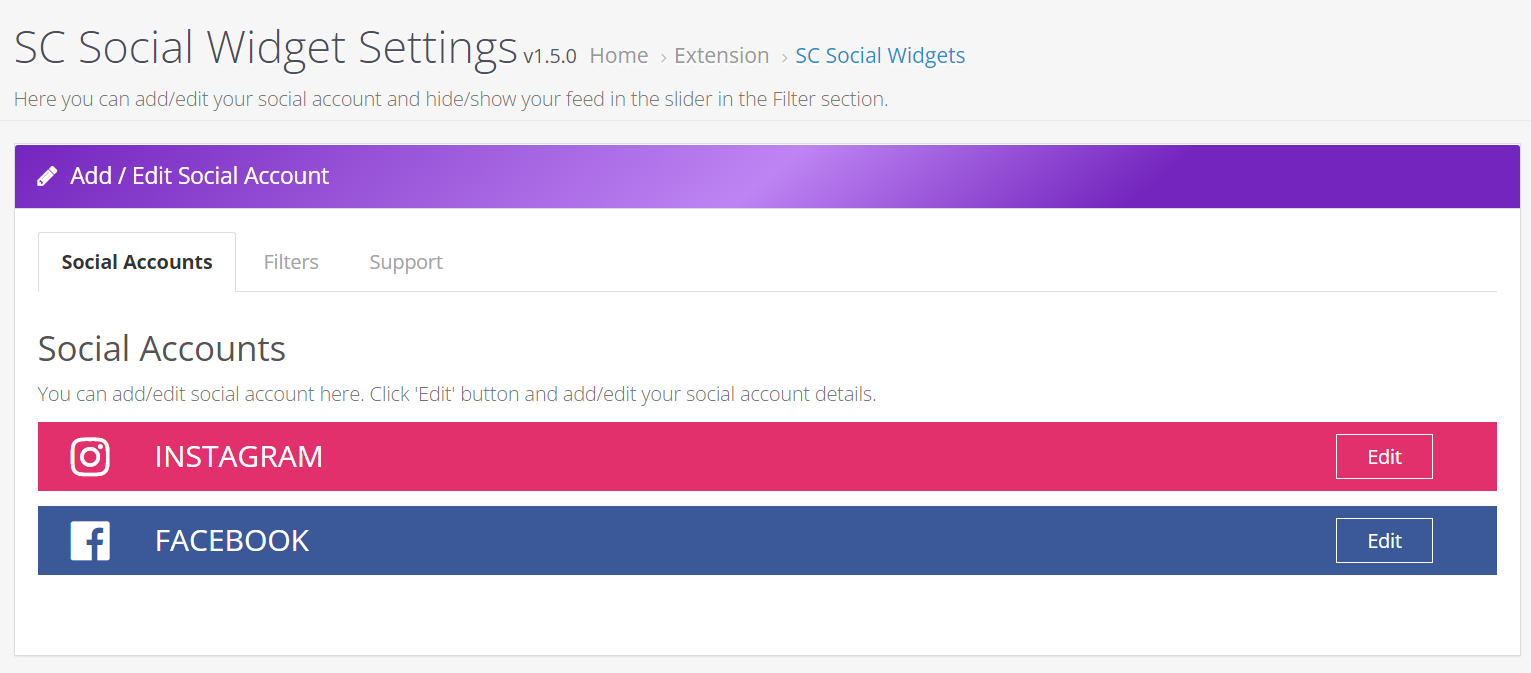Click the SC Social Widget Settings page title
Image resolution: width=1531 pixels, height=673 pixels.
(x=266, y=48)
